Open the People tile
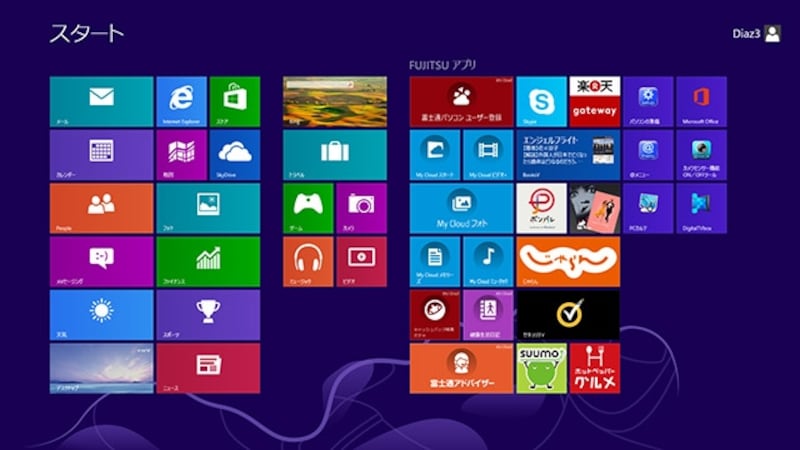800x450 pixels. tap(101, 208)
